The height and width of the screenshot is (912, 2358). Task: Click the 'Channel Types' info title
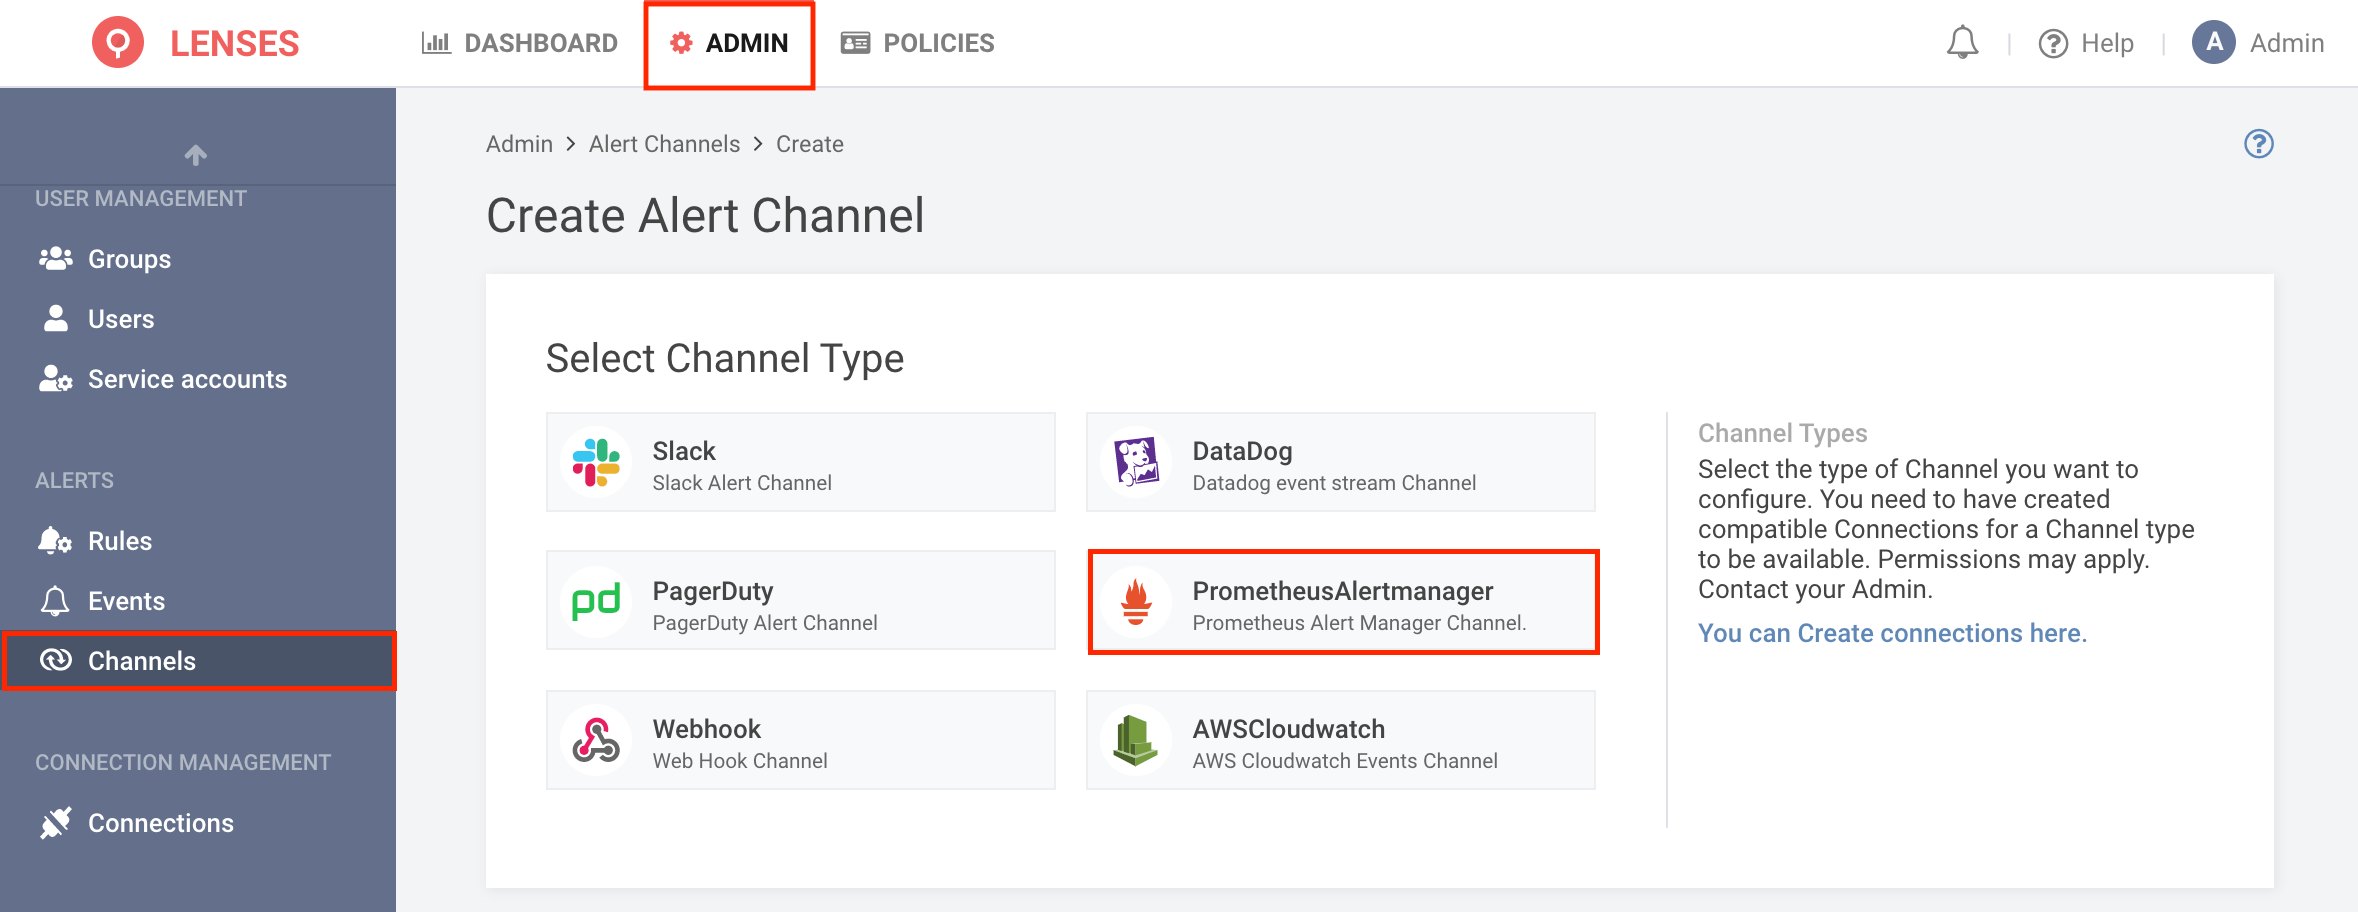tap(1782, 433)
